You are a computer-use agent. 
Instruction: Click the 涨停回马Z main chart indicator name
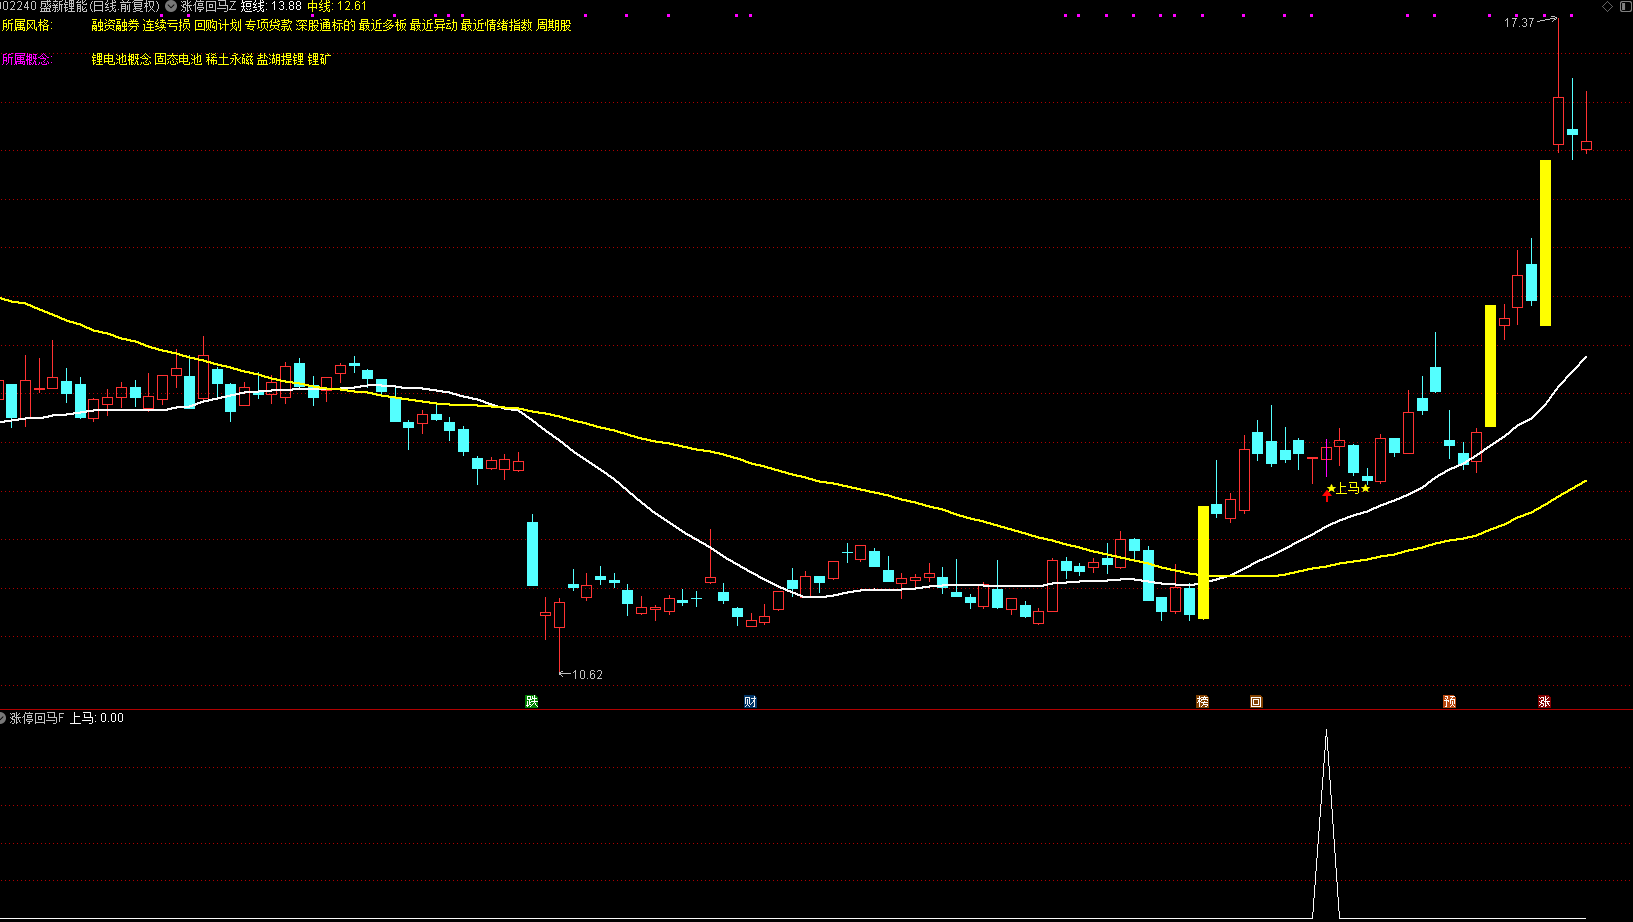[209, 6]
